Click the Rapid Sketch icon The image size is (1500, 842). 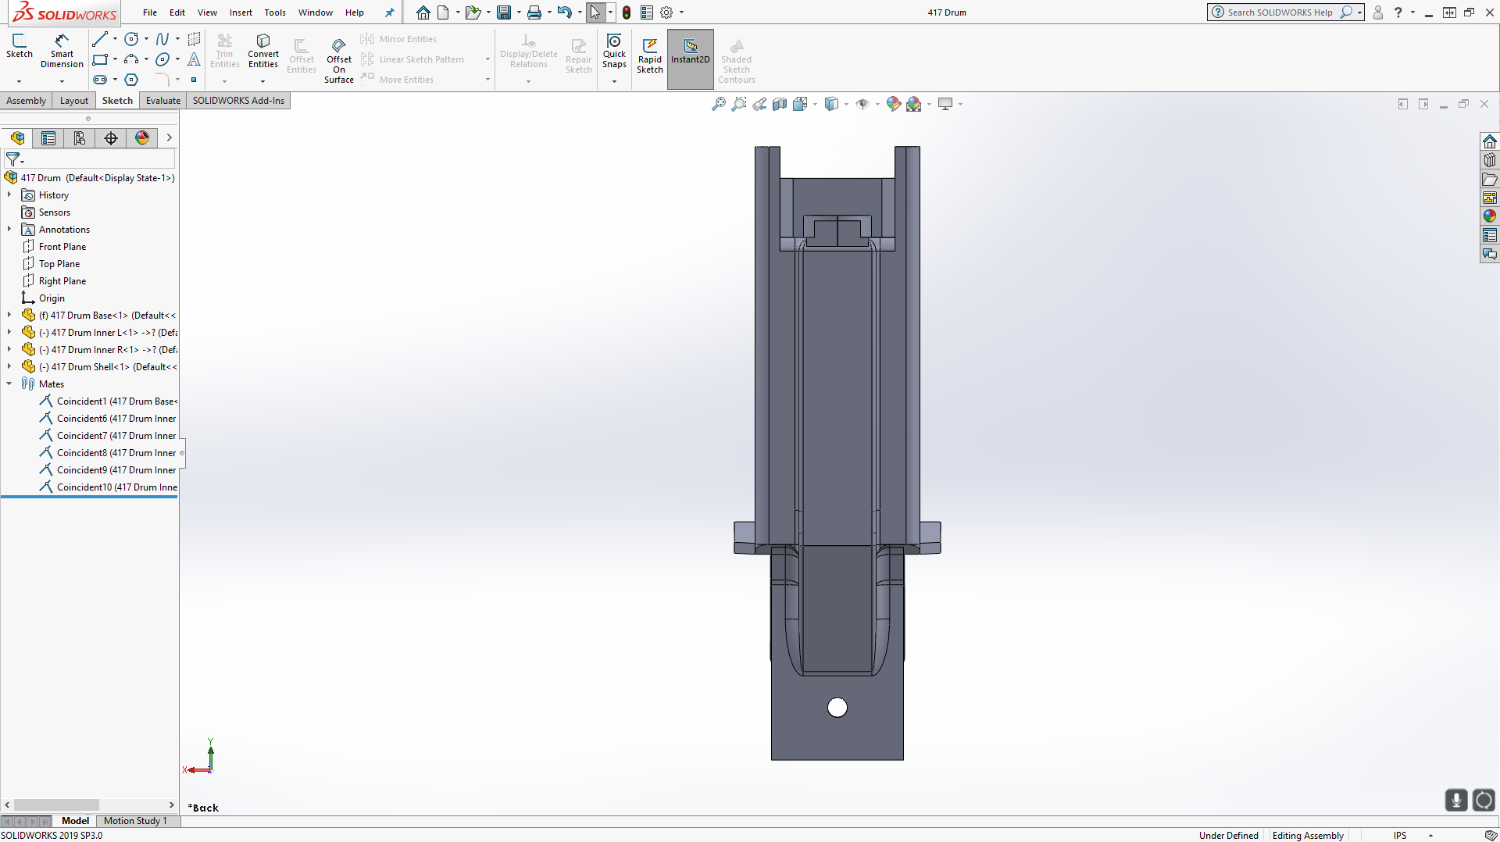pos(650,55)
